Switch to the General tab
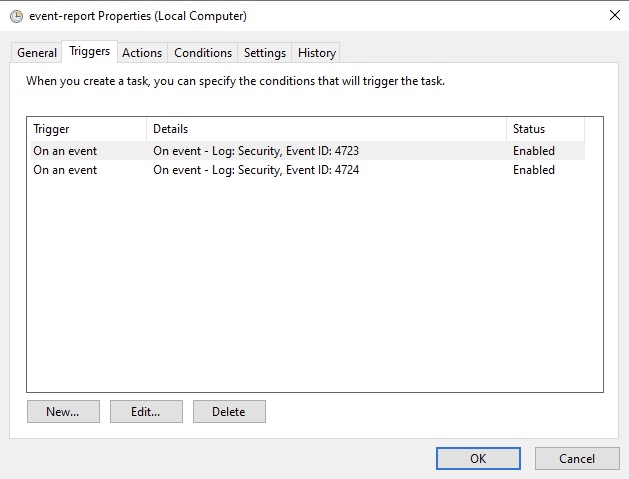This screenshot has height=479, width=629. (x=37, y=53)
